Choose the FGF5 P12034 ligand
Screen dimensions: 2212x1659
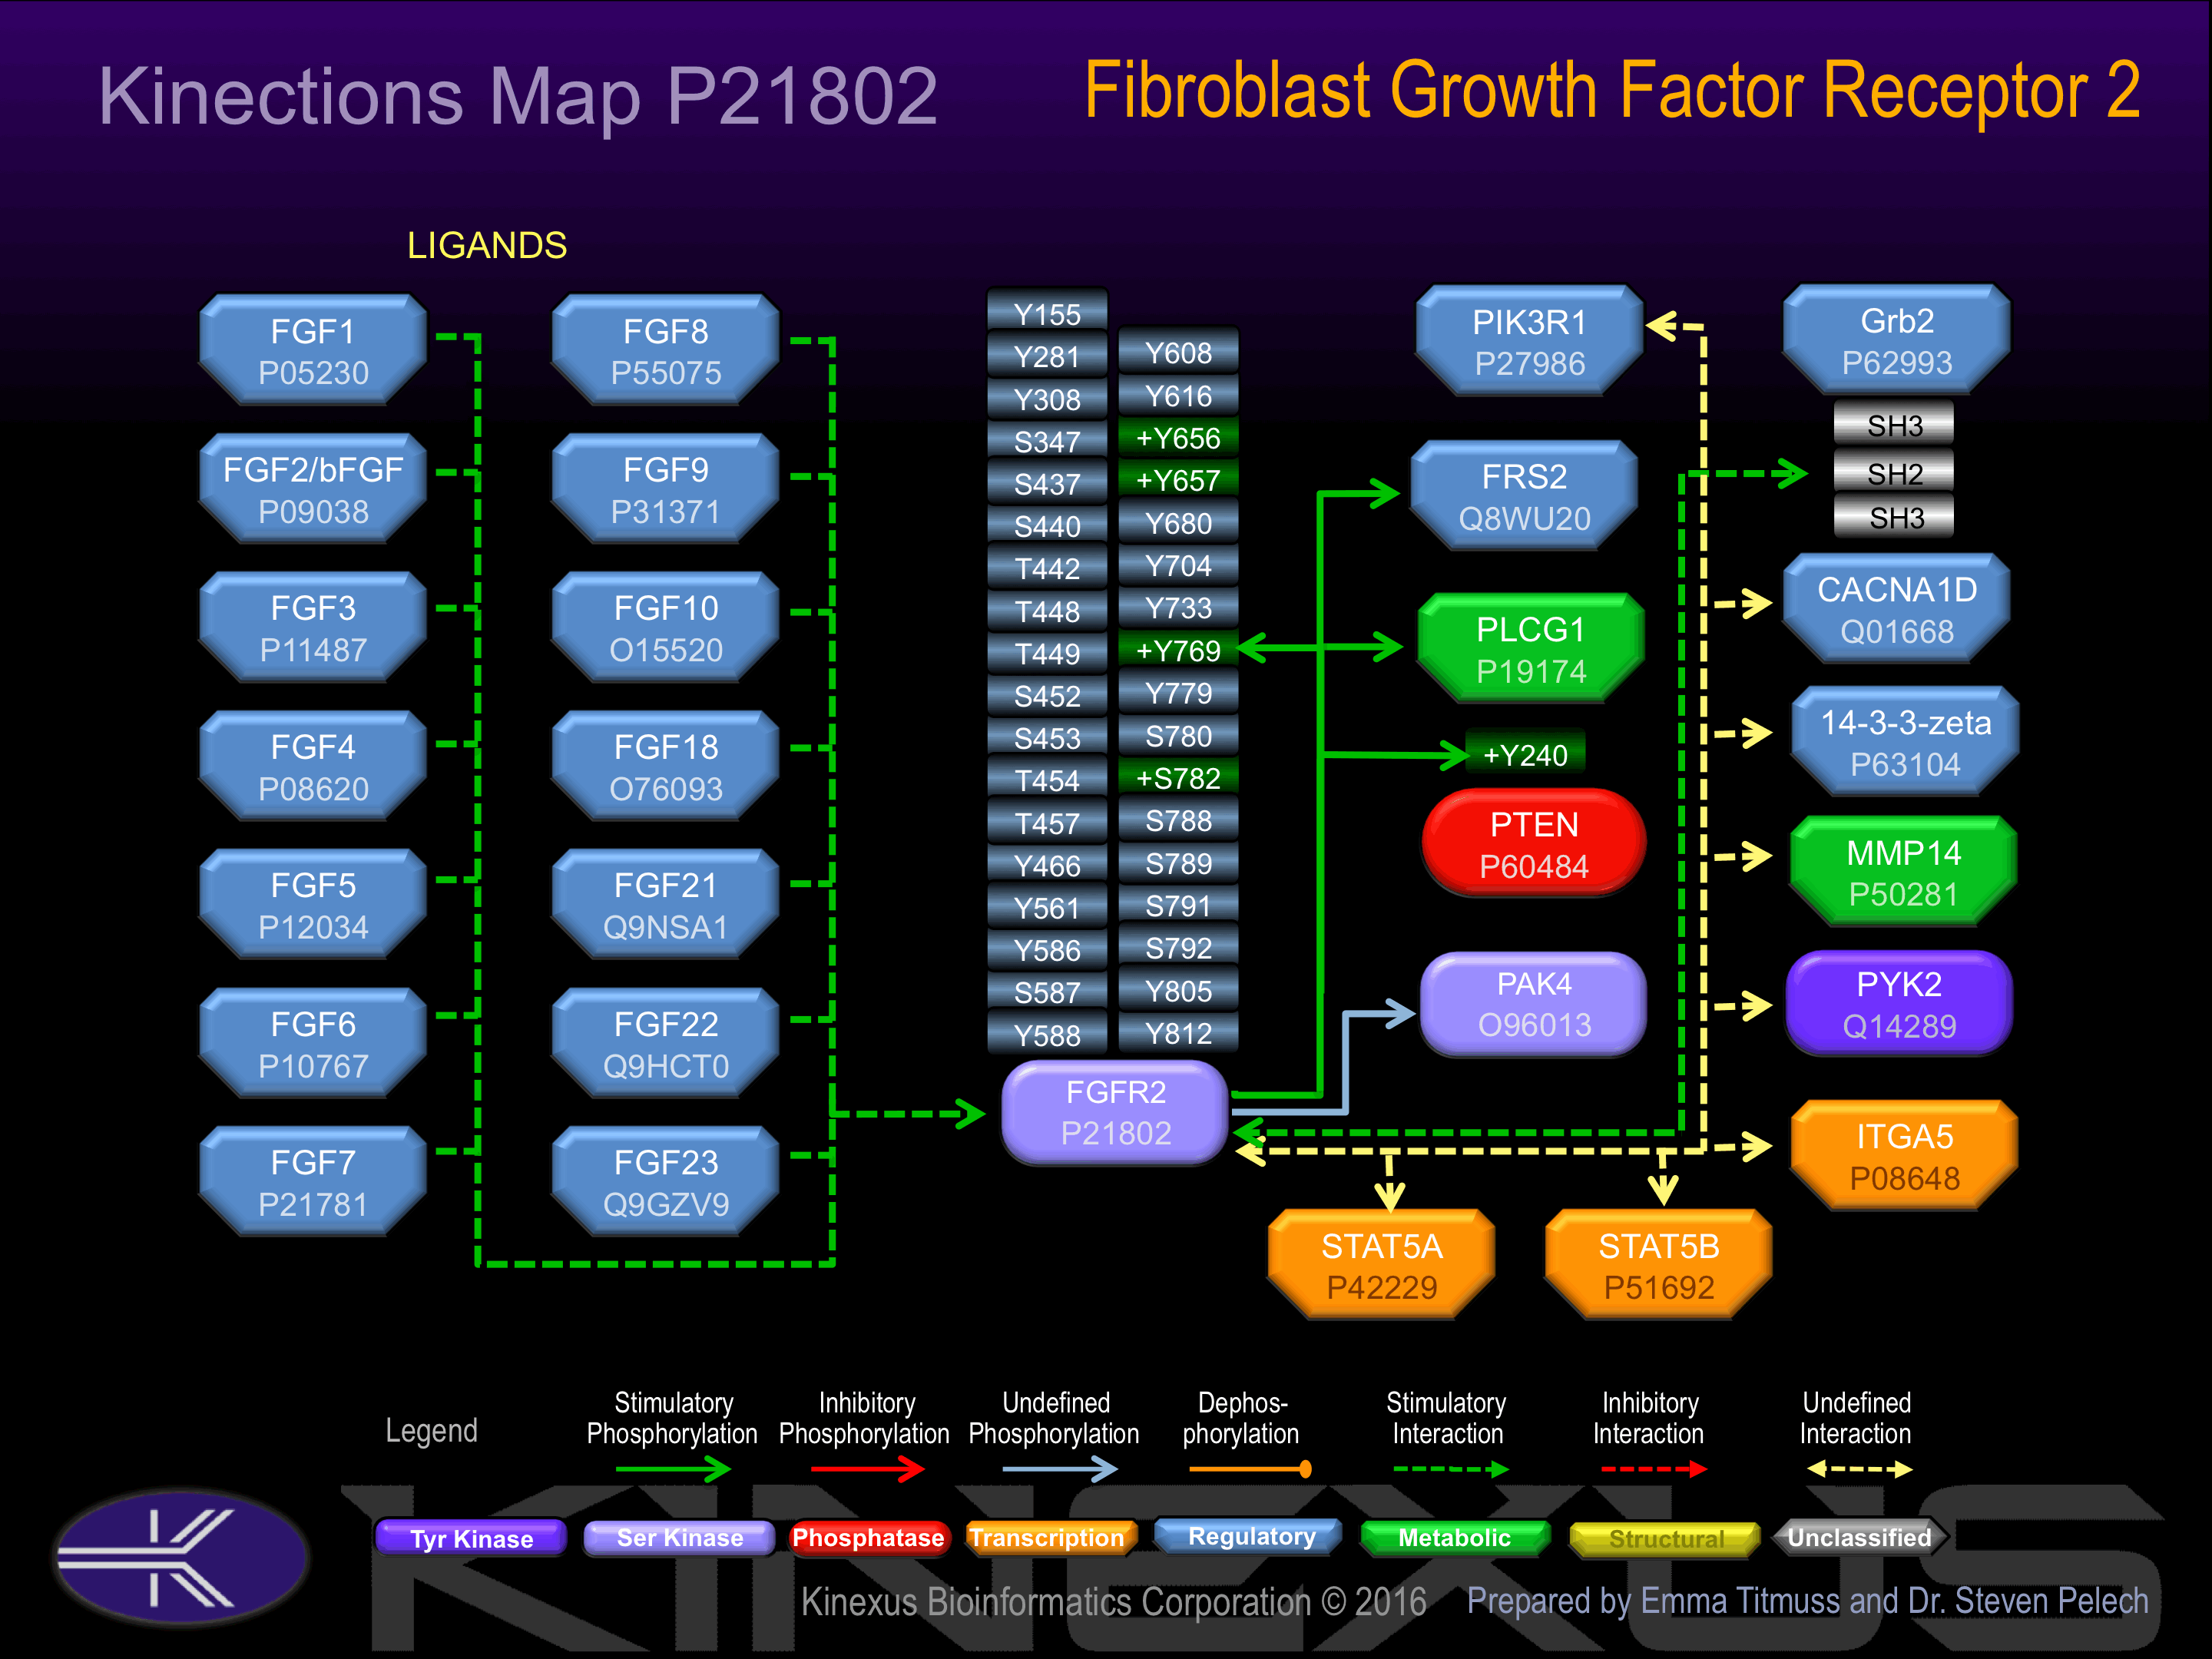tap(313, 905)
